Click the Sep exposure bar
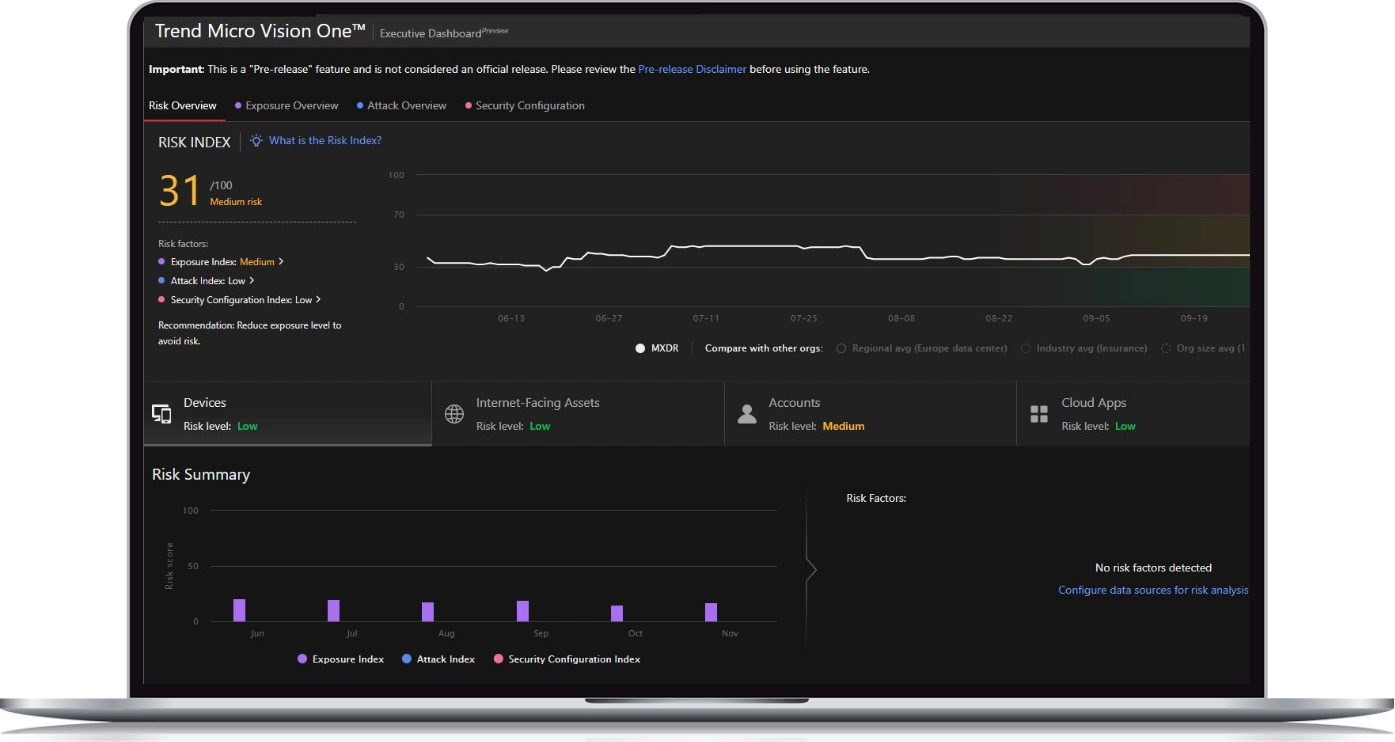 pyautogui.click(x=523, y=611)
